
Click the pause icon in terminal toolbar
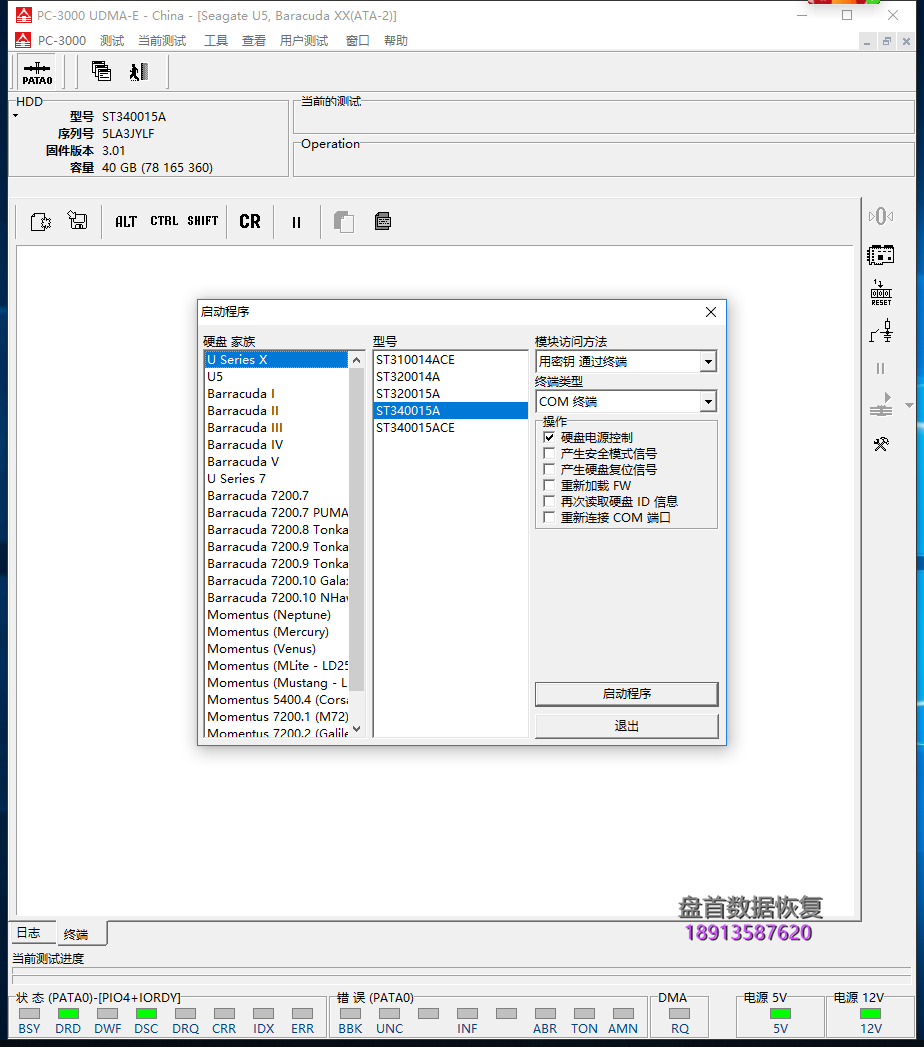click(296, 222)
